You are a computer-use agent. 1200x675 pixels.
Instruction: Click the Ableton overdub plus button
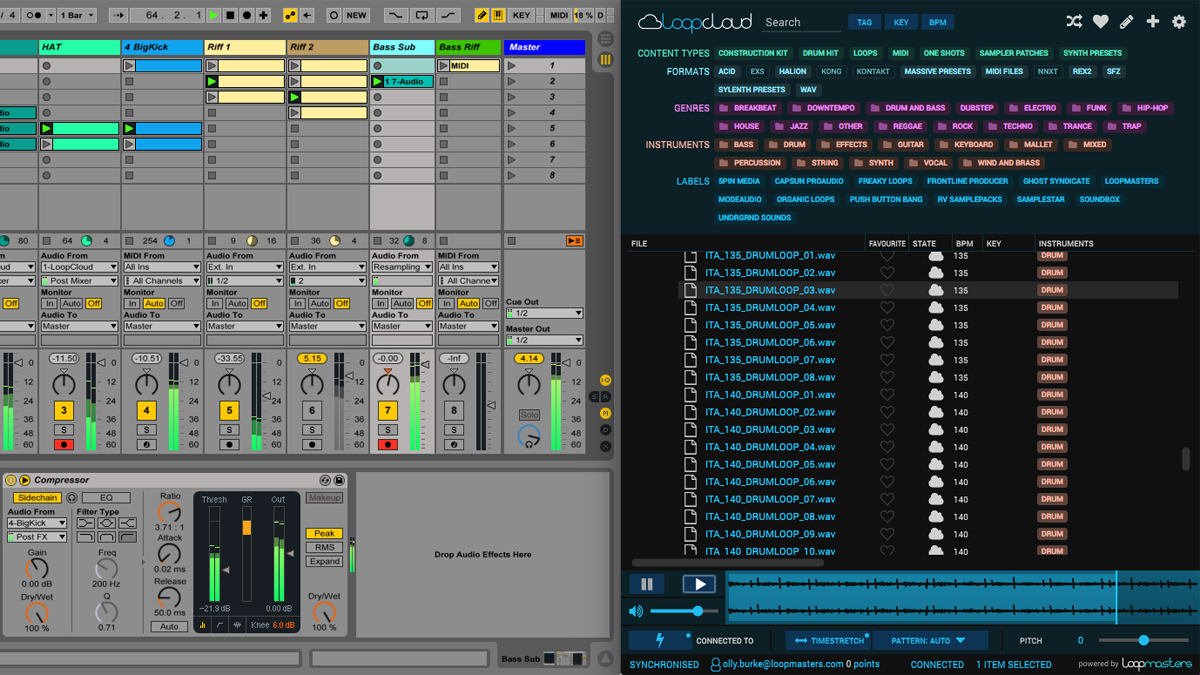click(264, 15)
